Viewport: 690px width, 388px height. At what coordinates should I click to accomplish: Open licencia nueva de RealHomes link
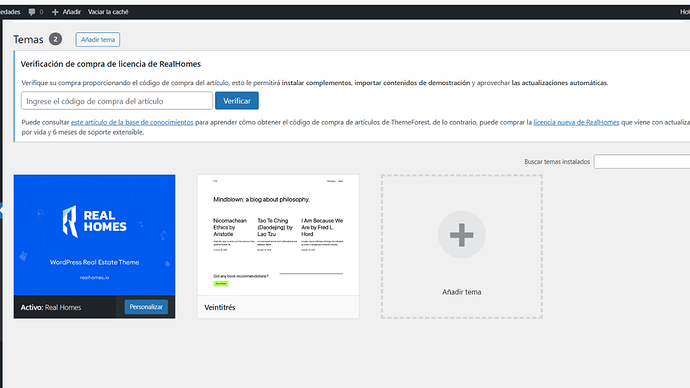(576, 122)
